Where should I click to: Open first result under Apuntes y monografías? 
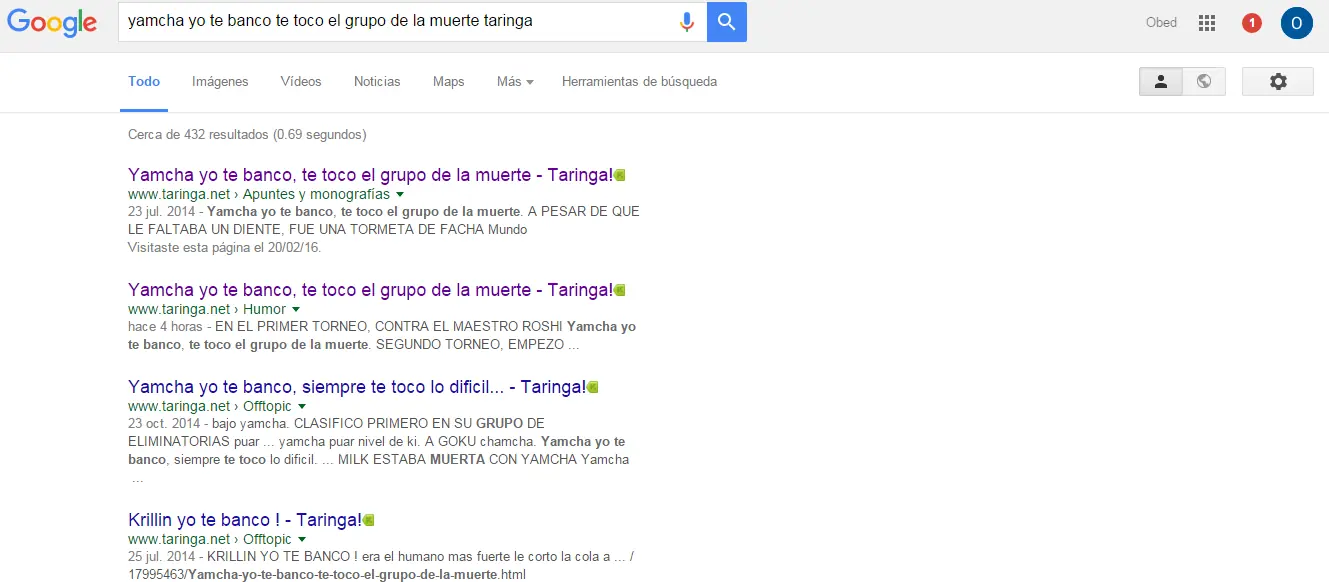(370, 175)
